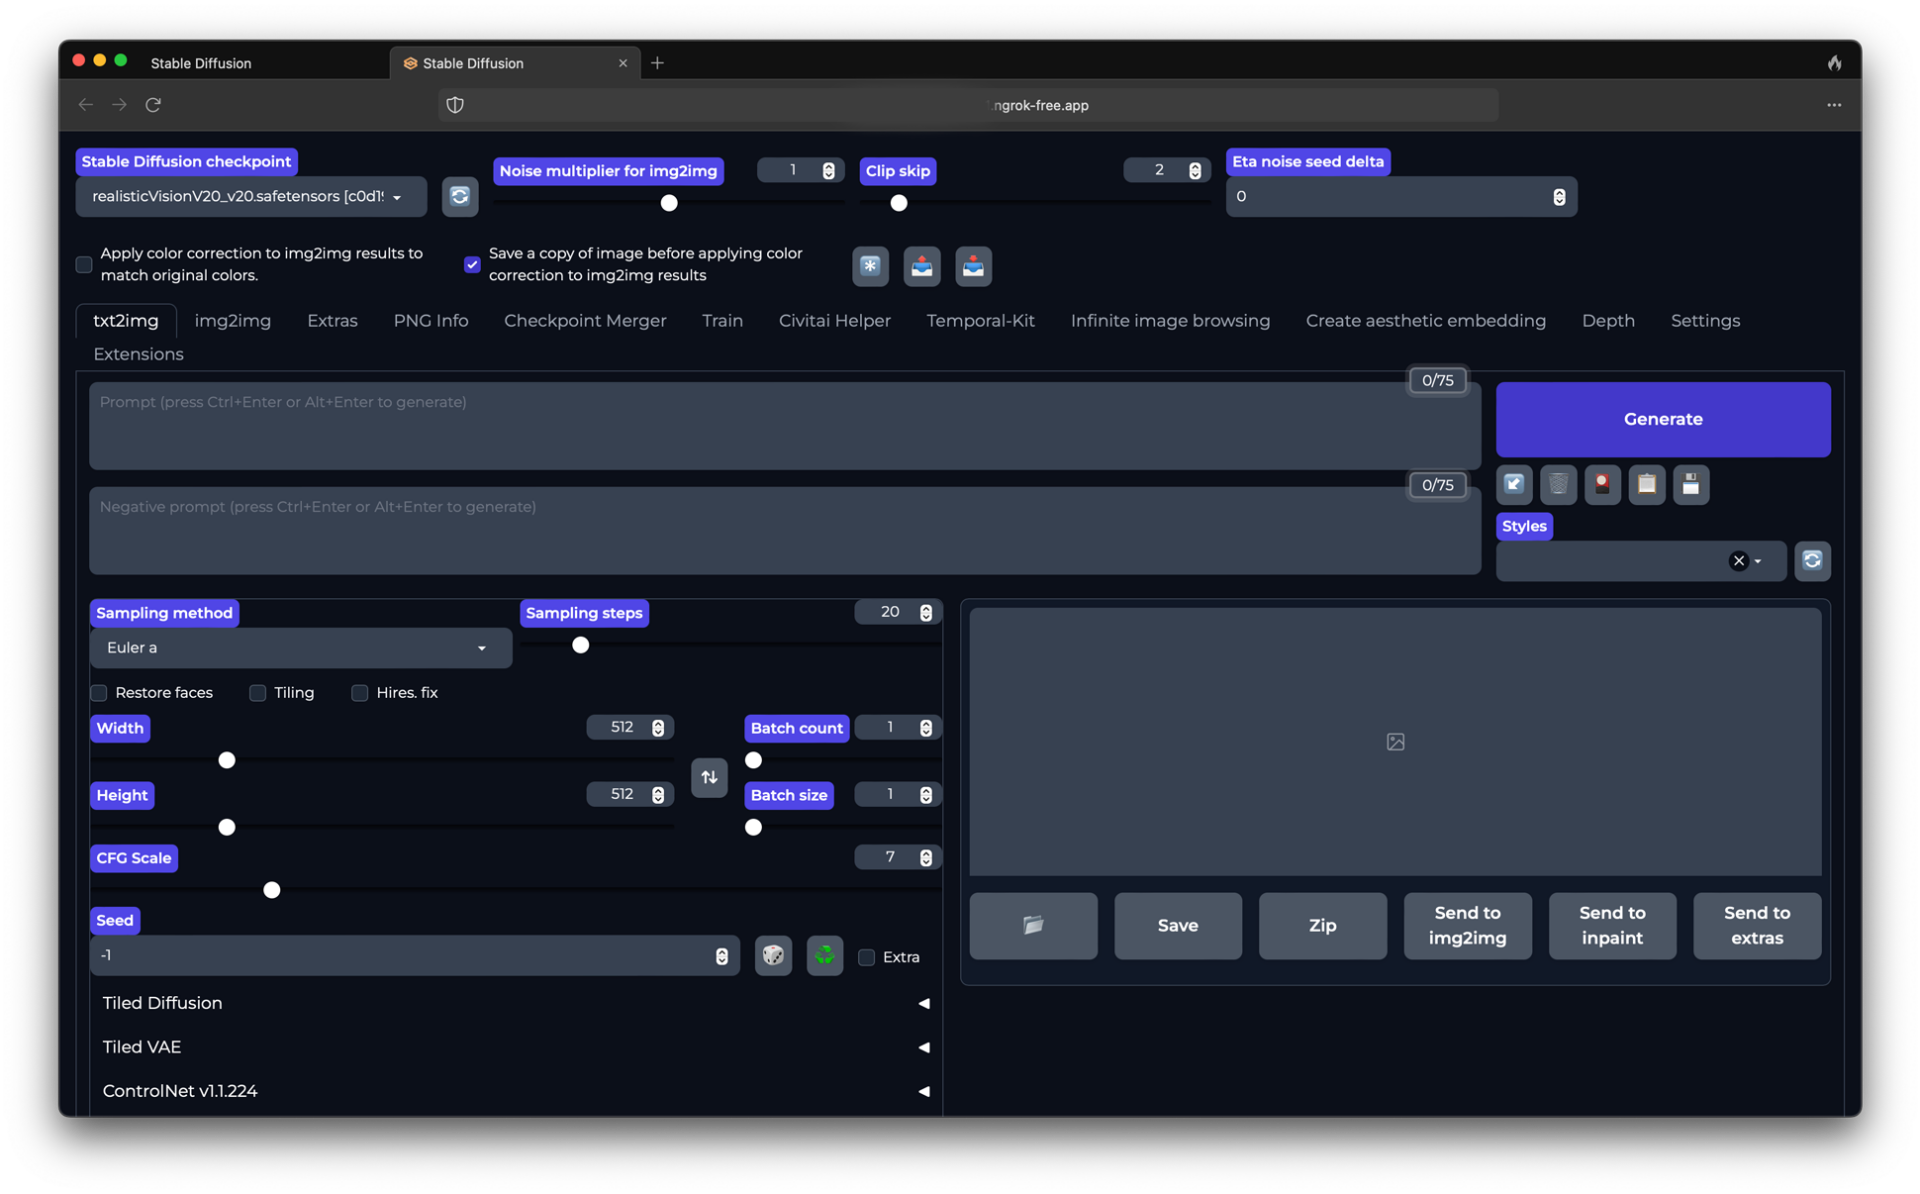This screenshot has width=1920, height=1194.
Task: Save style with the floppy disk icon
Action: [1691, 485]
